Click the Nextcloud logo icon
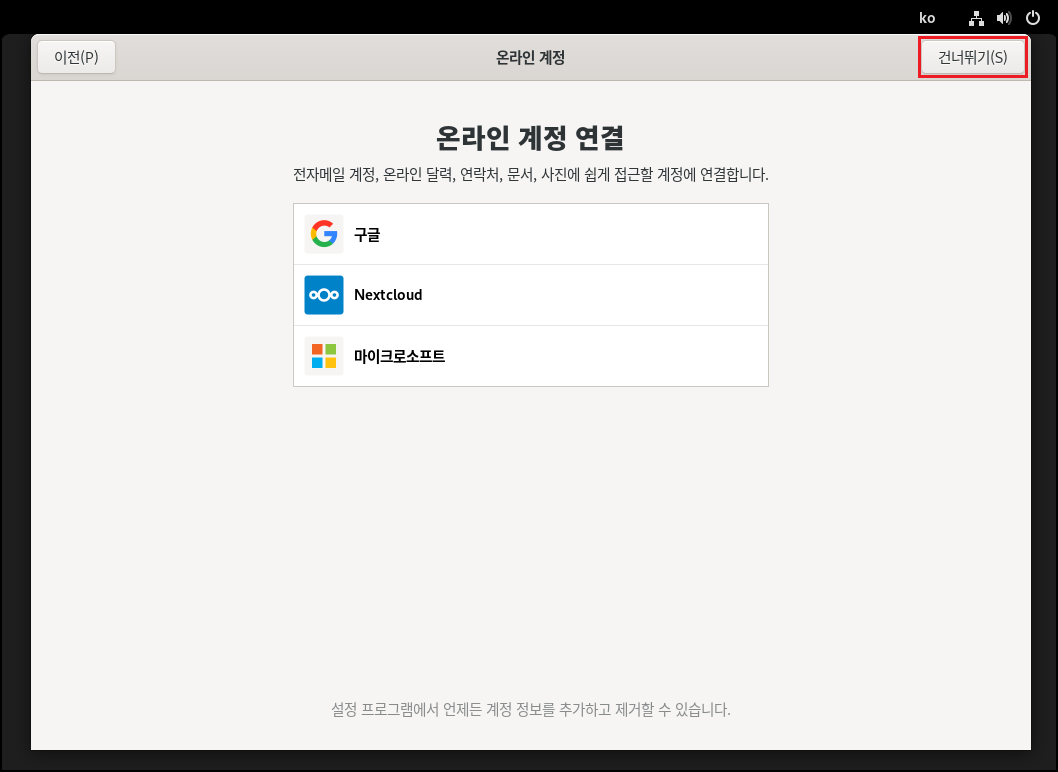The height and width of the screenshot is (772, 1058). click(x=324, y=295)
